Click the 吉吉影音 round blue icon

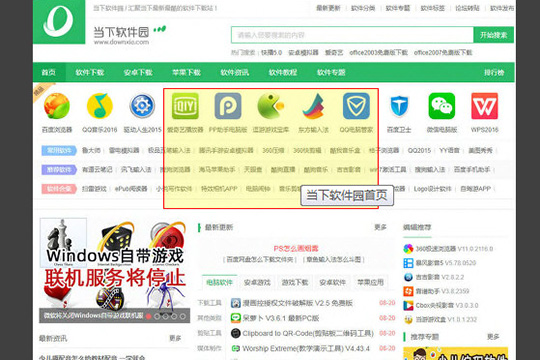(408, 277)
